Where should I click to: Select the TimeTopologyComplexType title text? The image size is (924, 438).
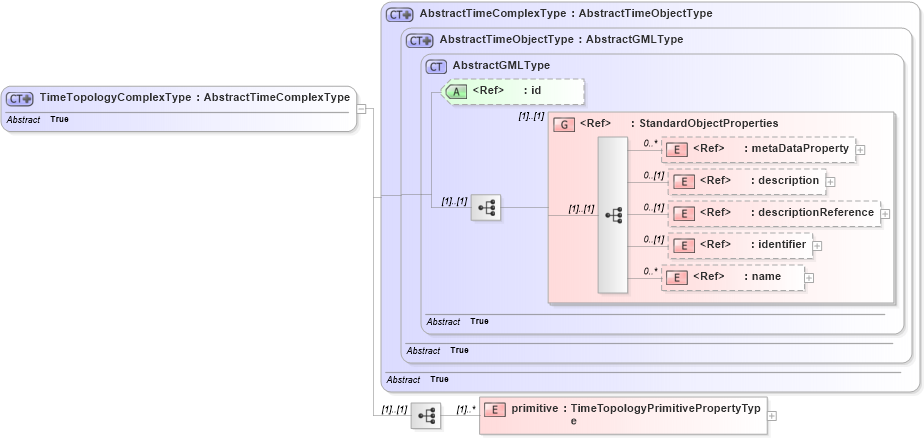(195, 98)
